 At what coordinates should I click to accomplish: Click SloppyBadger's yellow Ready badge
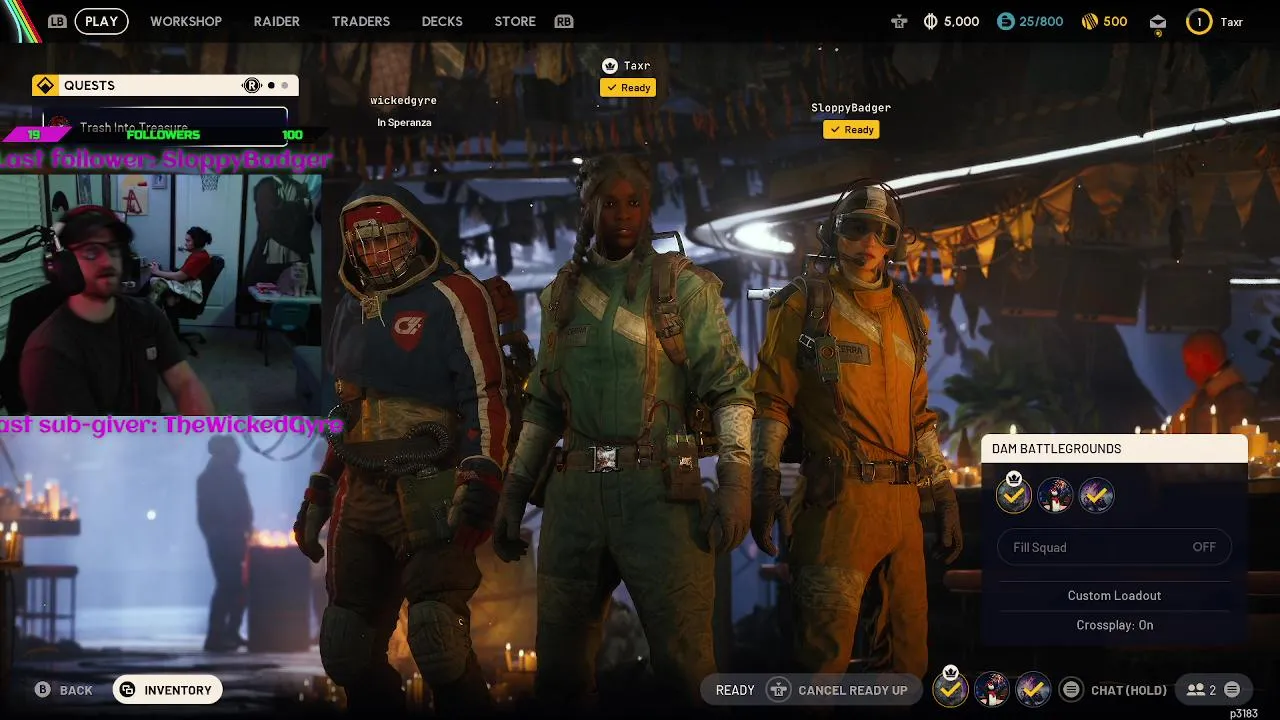click(x=851, y=130)
